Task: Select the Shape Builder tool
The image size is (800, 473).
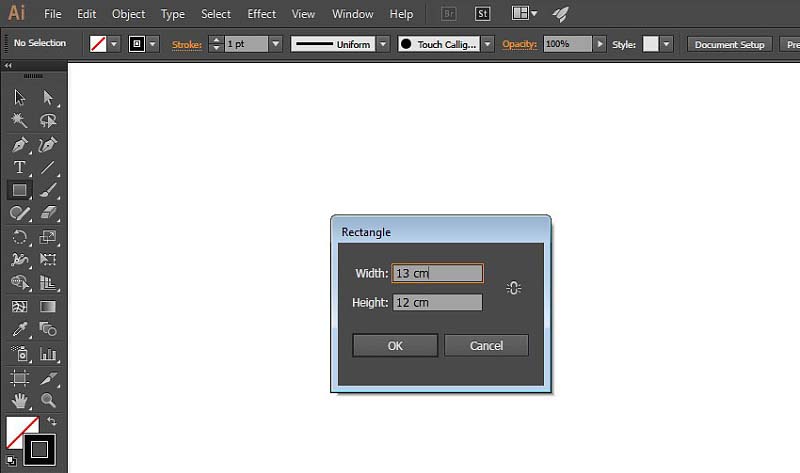Action: [x=19, y=282]
